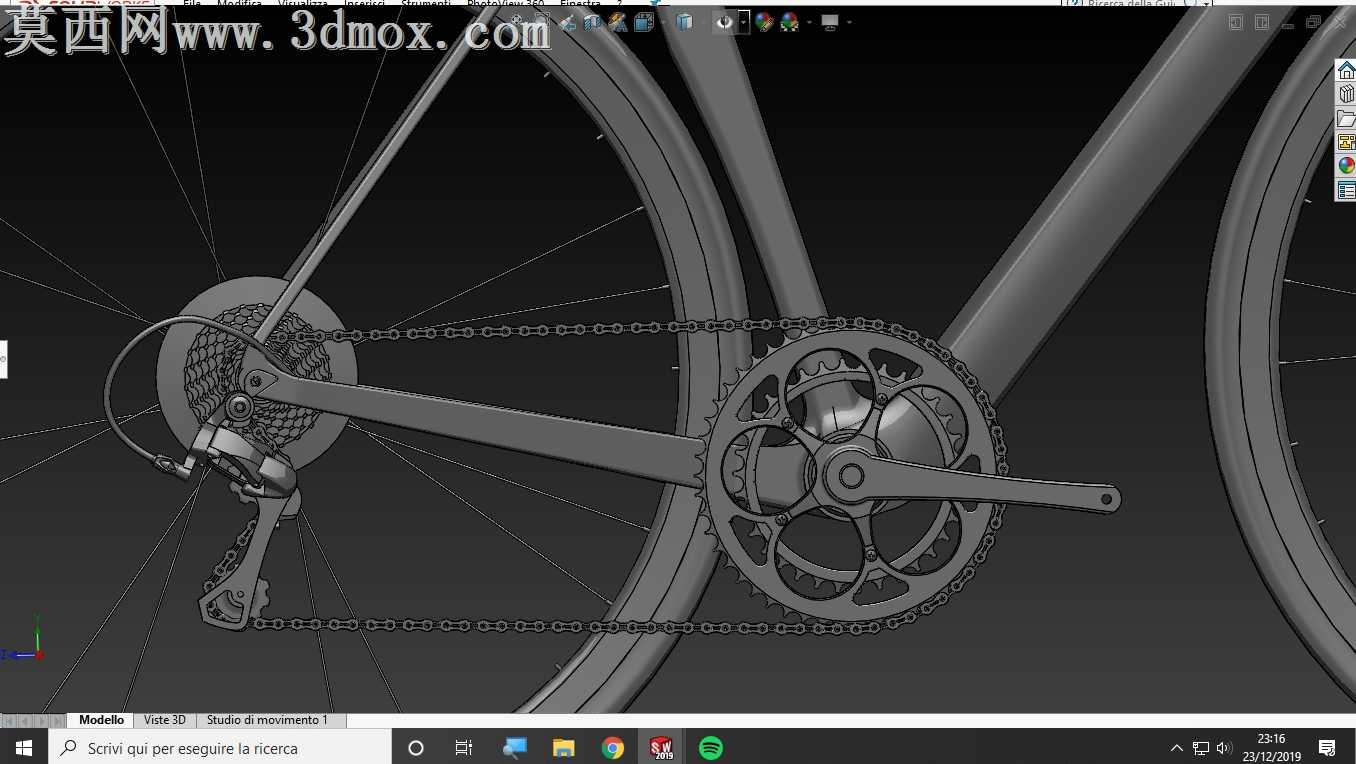Open Cortana circle icon on taskbar
This screenshot has width=1356, height=764.
tap(416, 748)
